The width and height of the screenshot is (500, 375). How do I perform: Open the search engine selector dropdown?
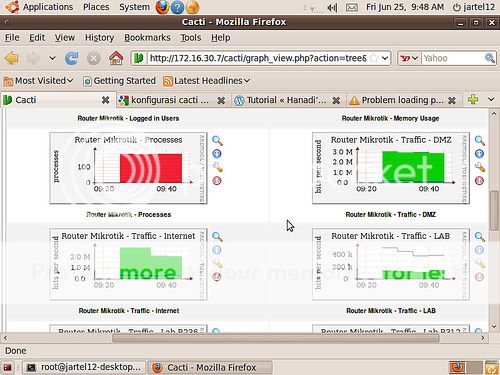point(409,58)
